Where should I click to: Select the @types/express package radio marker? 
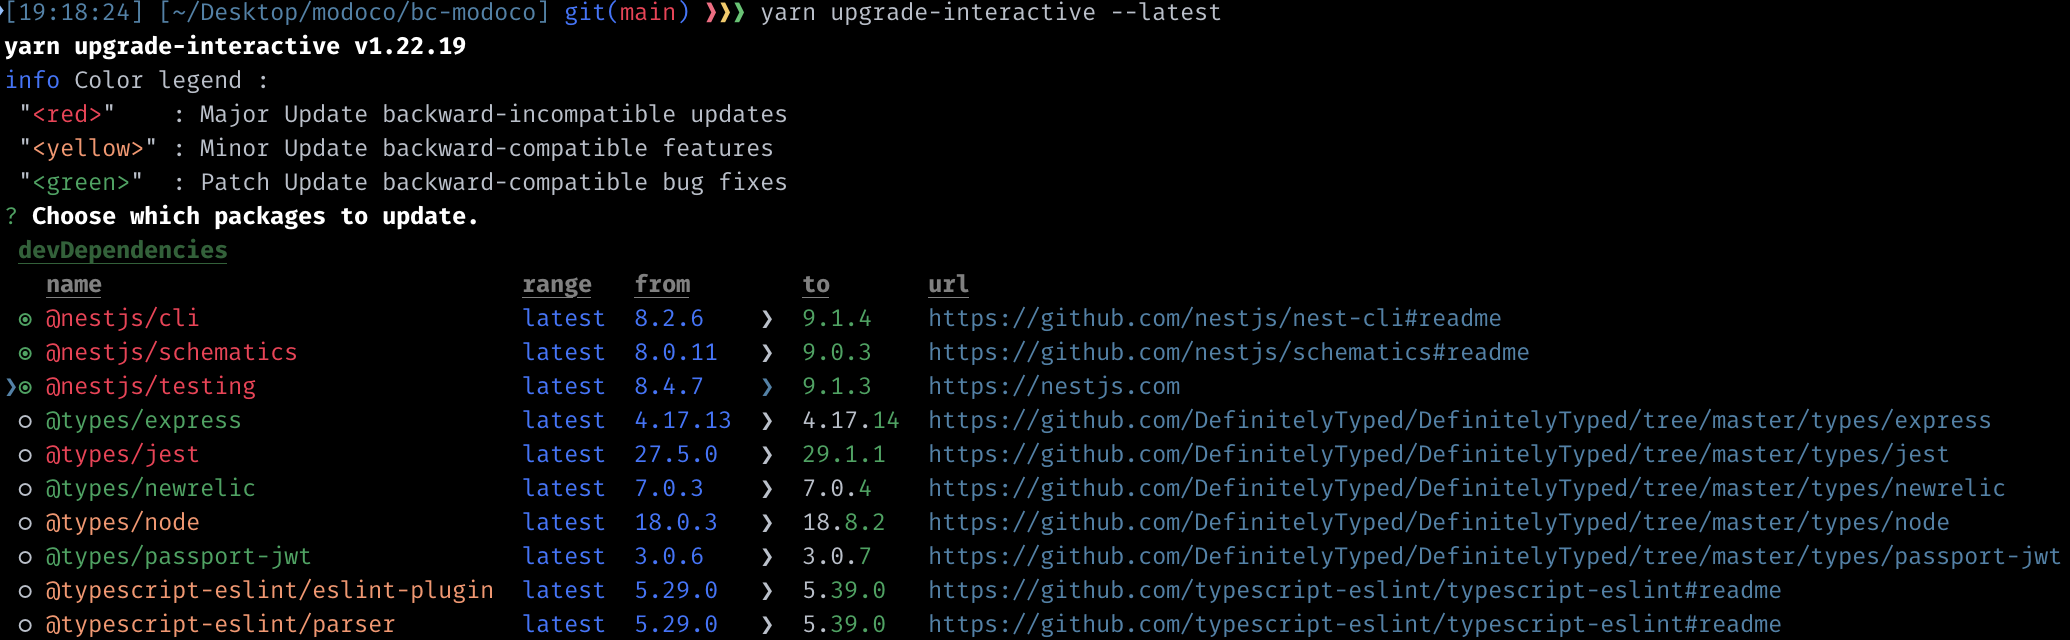(x=25, y=421)
